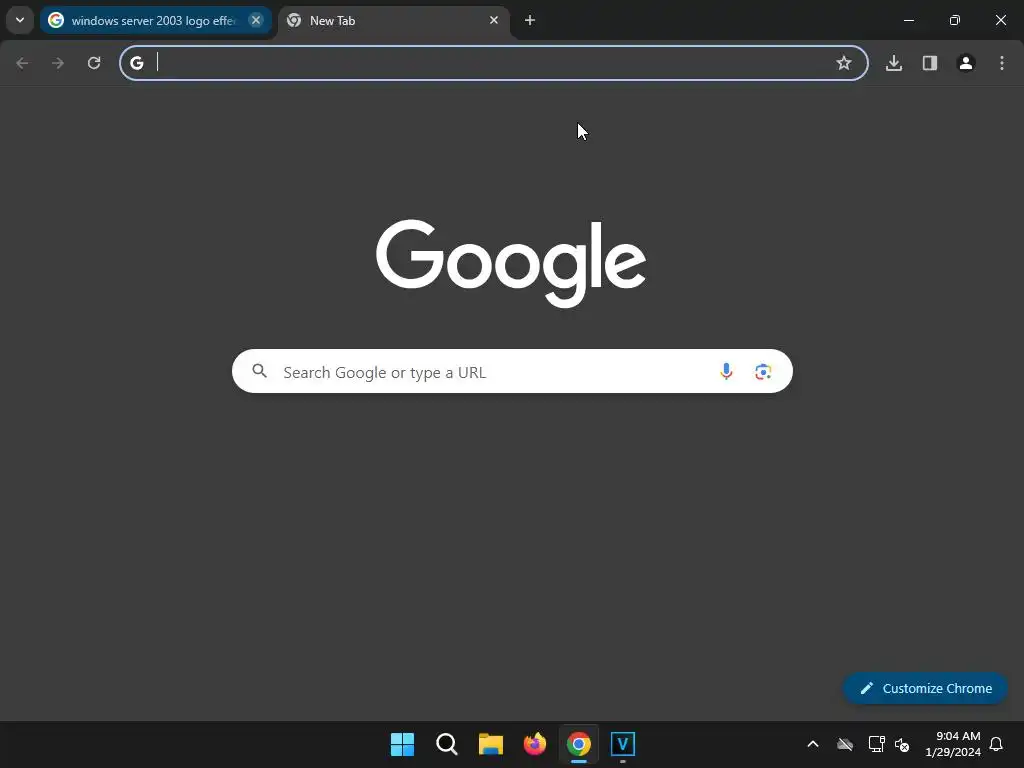Select the New Tab tab

click(394, 20)
